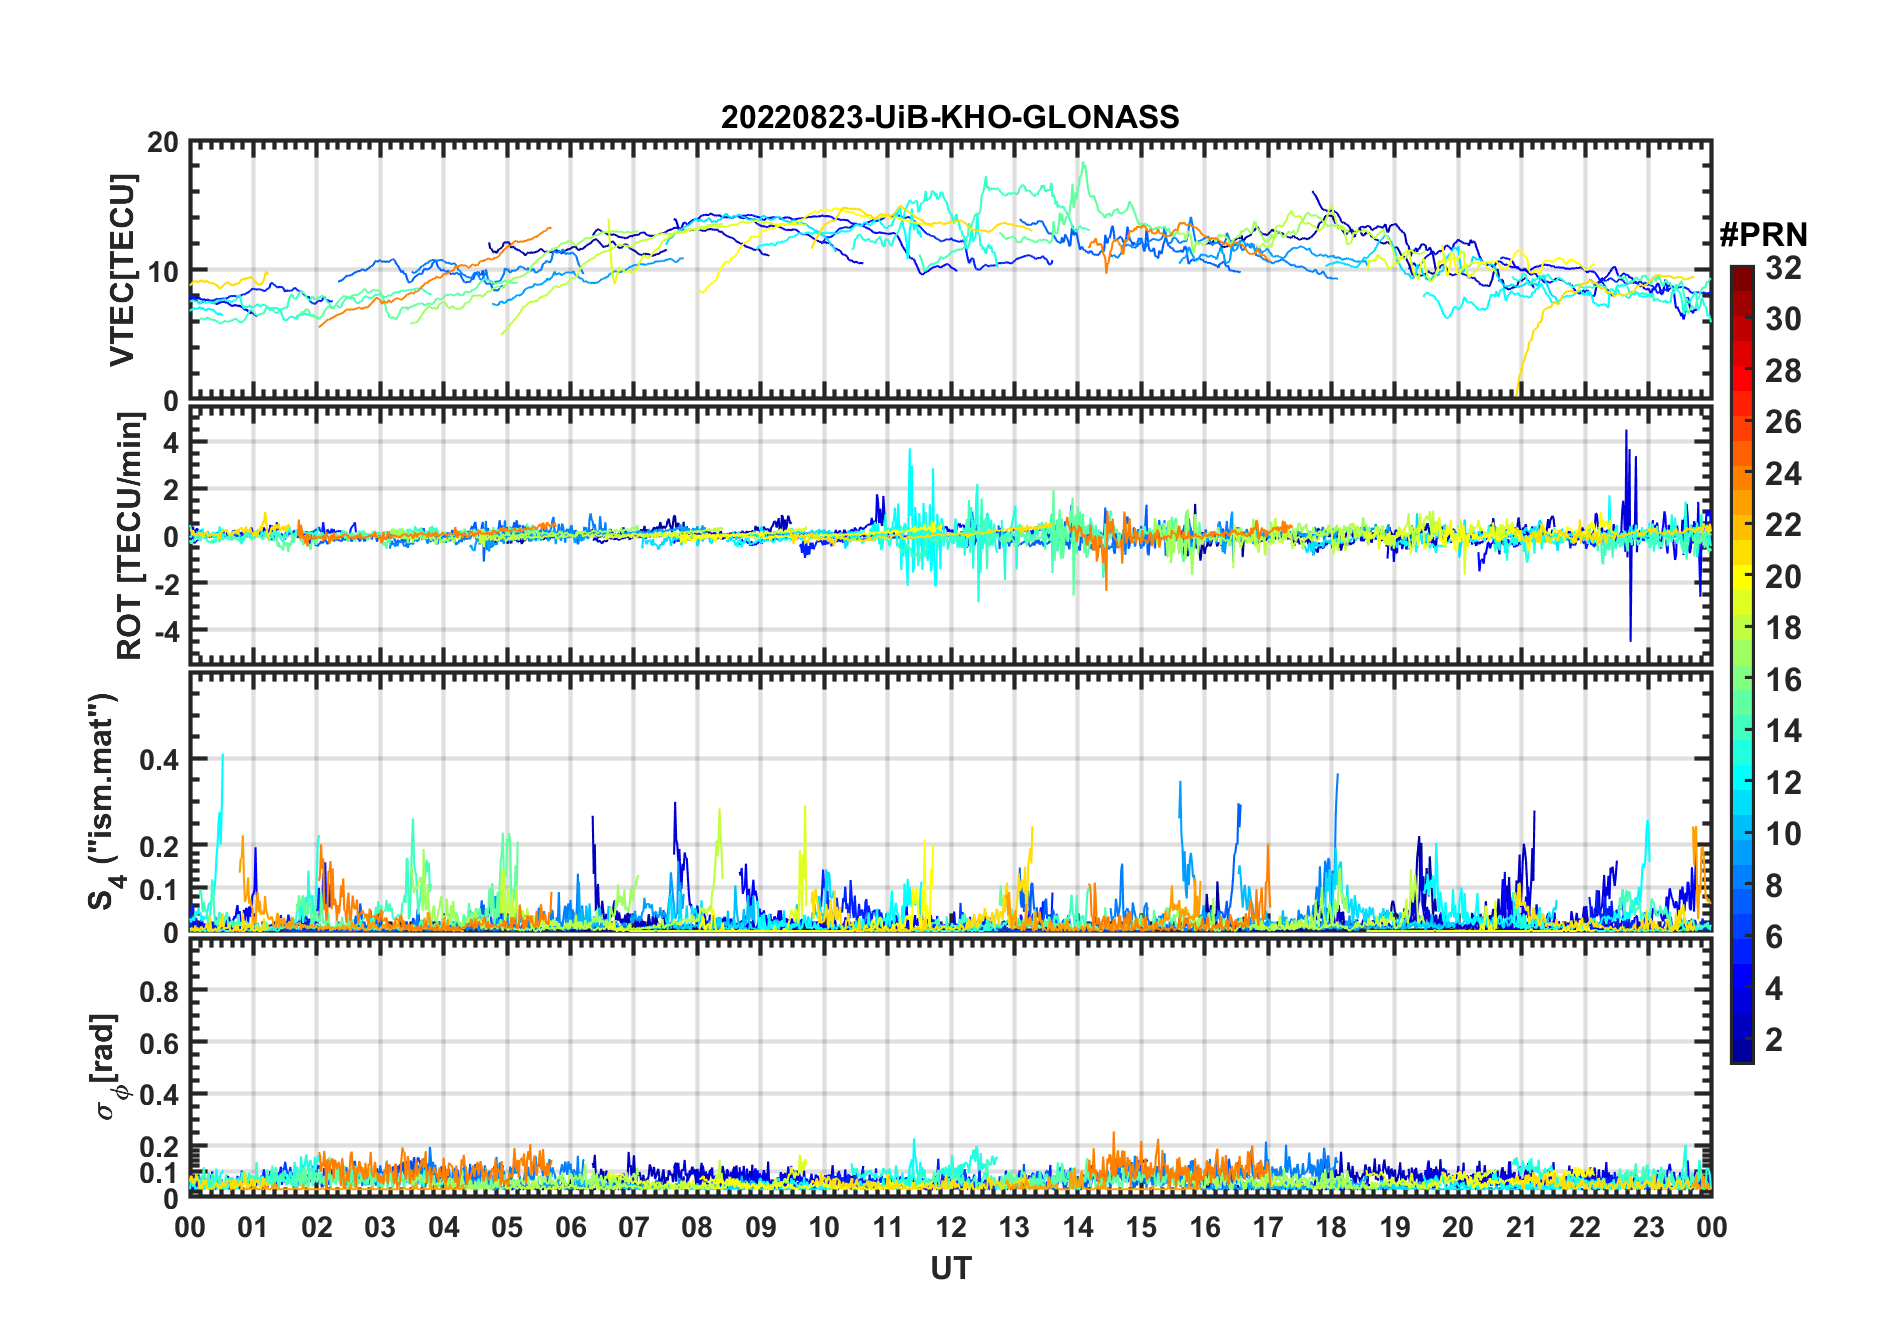Click inside the VTEC plot panel
This screenshot has height=1330, width=1902.
(950, 270)
